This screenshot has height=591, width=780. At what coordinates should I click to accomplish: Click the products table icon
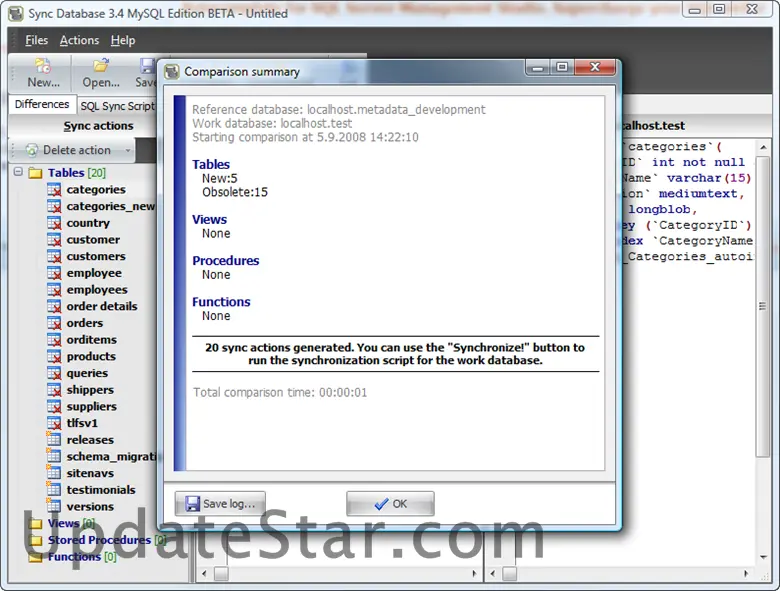tap(54, 356)
